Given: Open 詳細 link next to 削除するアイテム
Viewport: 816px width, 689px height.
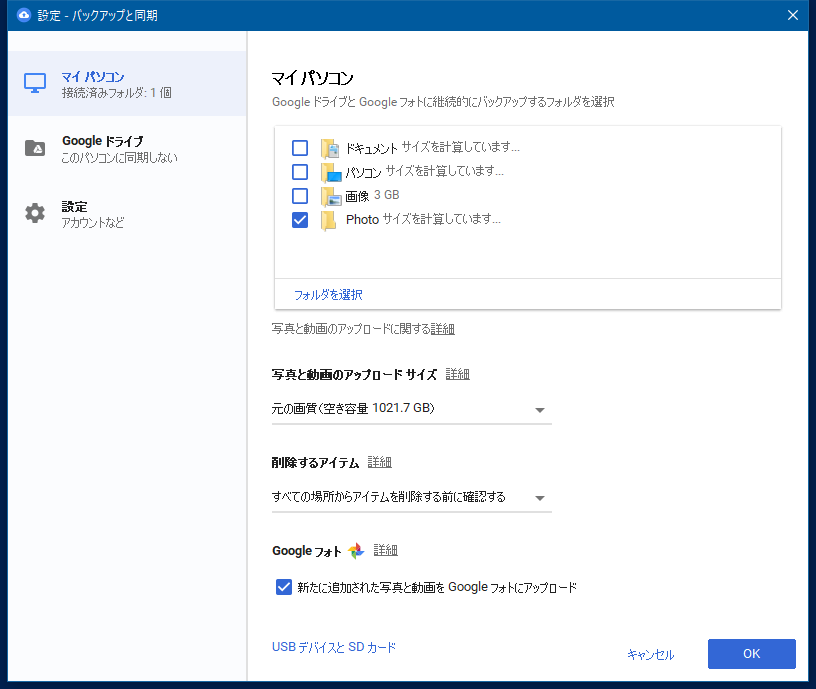Looking at the screenshot, I should coord(380,462).
